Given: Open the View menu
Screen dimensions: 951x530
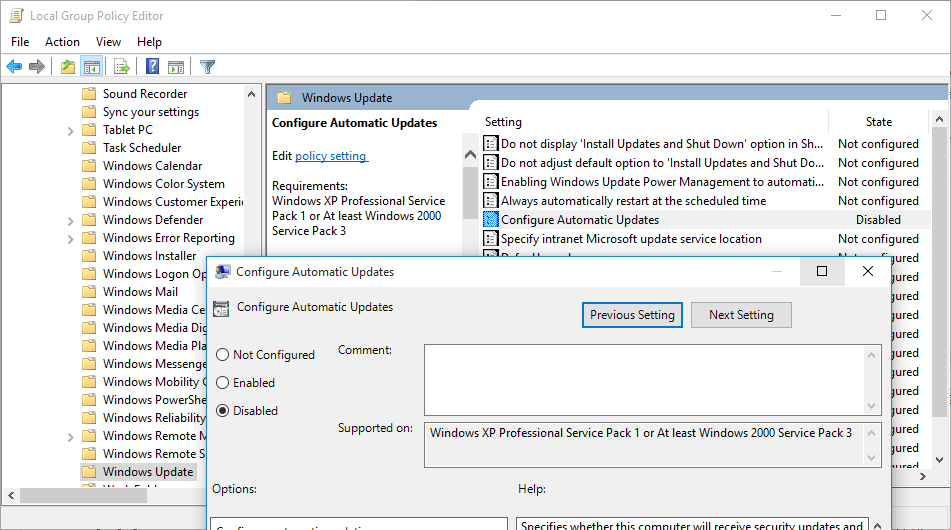Looking at the screenshot, I should pyautogui.click(x=108, y=42).
